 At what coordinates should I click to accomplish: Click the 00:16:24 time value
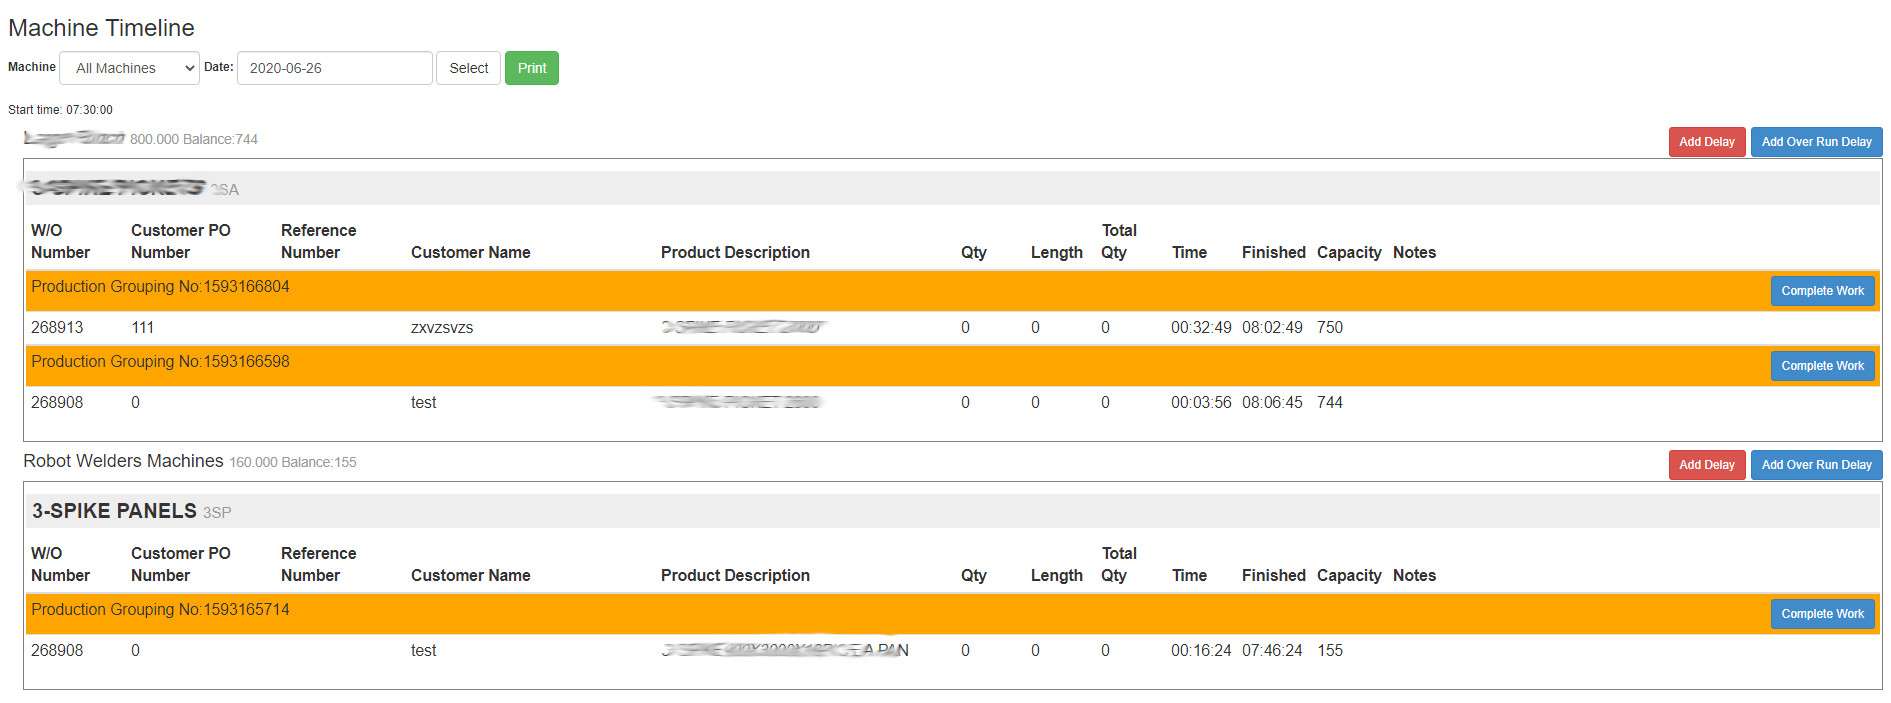(1200, 650)
